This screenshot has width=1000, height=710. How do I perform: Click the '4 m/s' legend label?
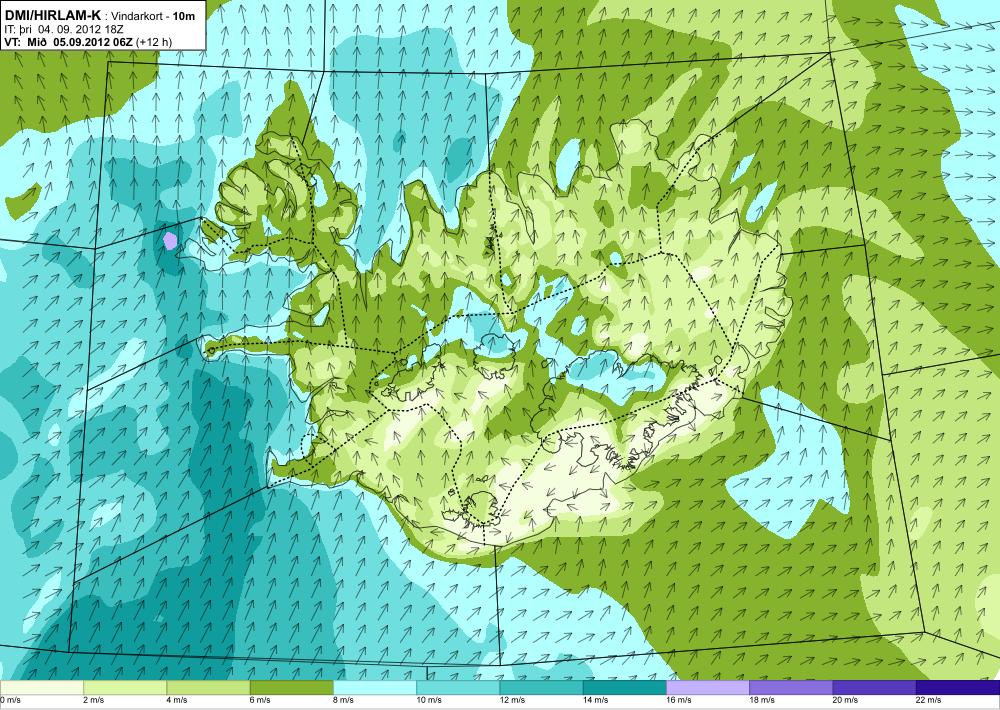[177, 700]
